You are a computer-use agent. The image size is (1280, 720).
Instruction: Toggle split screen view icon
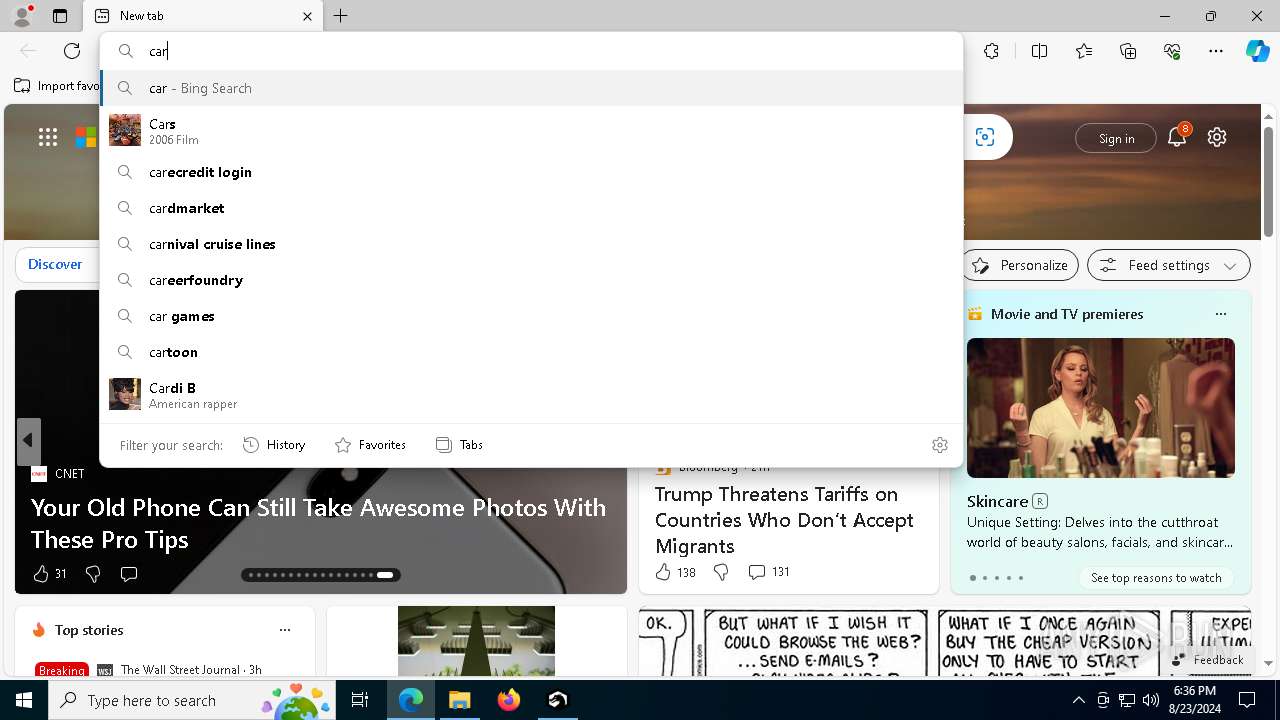[x=1039, y=51]
